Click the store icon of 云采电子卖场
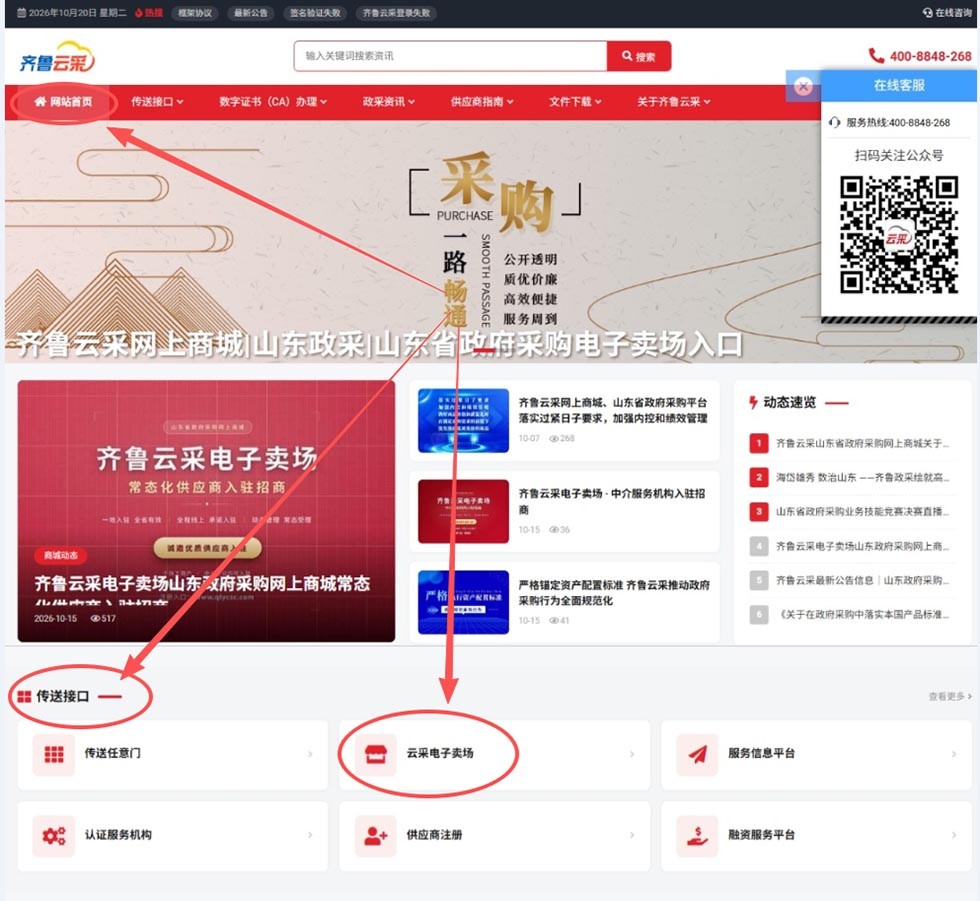The height and width of the screenshot is (901, 980). (x=376, y=754)
